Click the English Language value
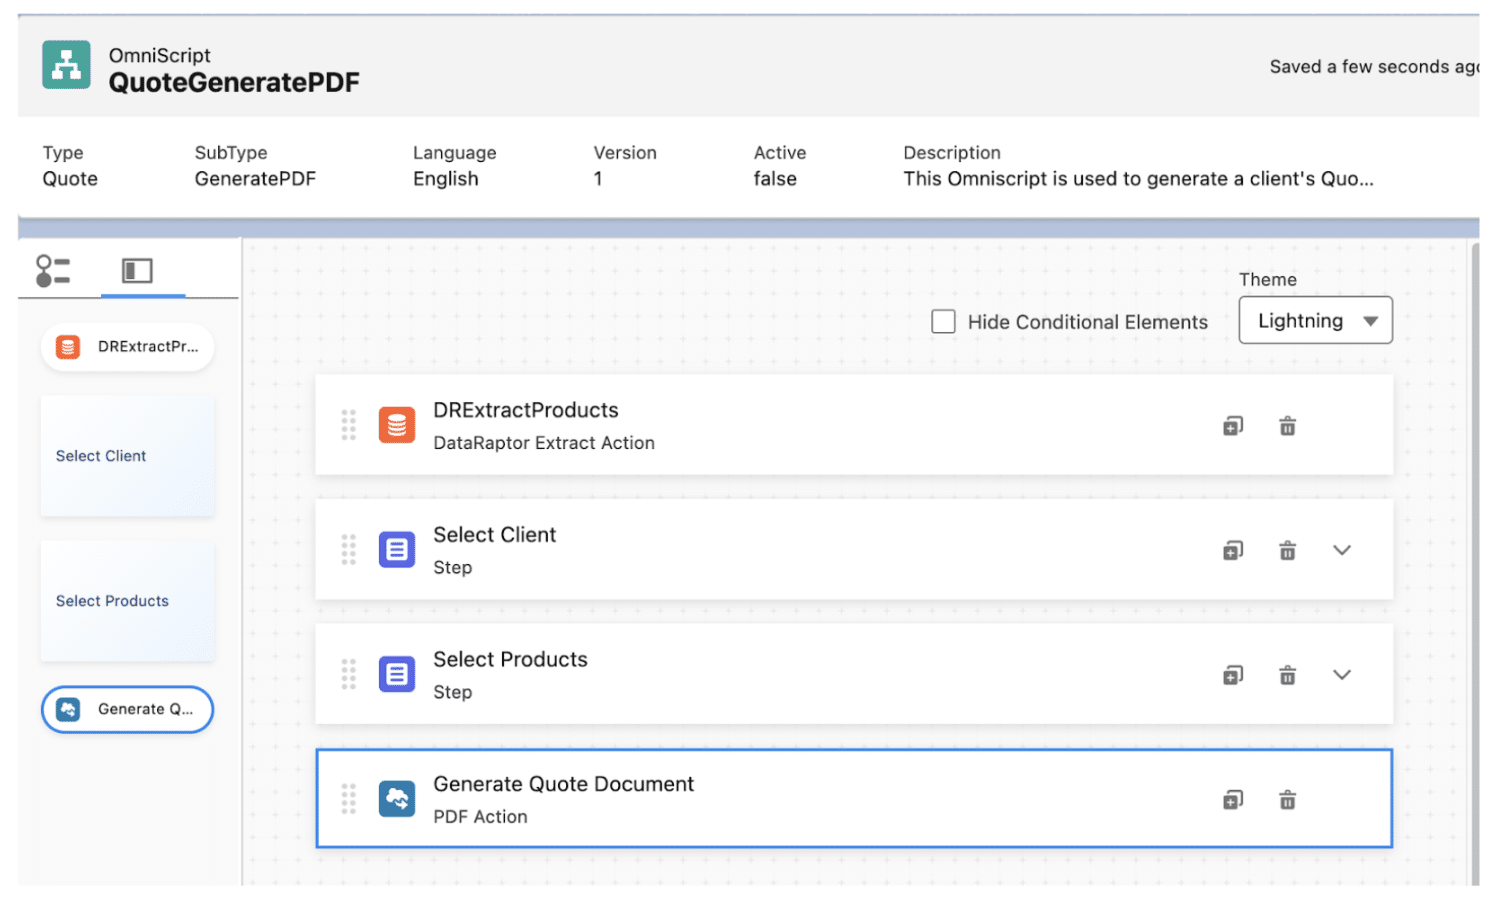The height and width of the screenshot is (908, 1500). 446,179
